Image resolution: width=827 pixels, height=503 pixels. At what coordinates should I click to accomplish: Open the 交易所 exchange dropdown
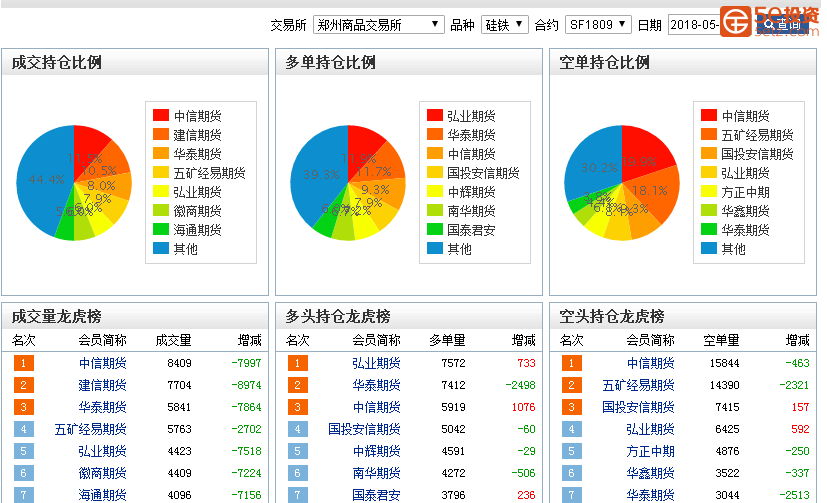tap(378, 25)
